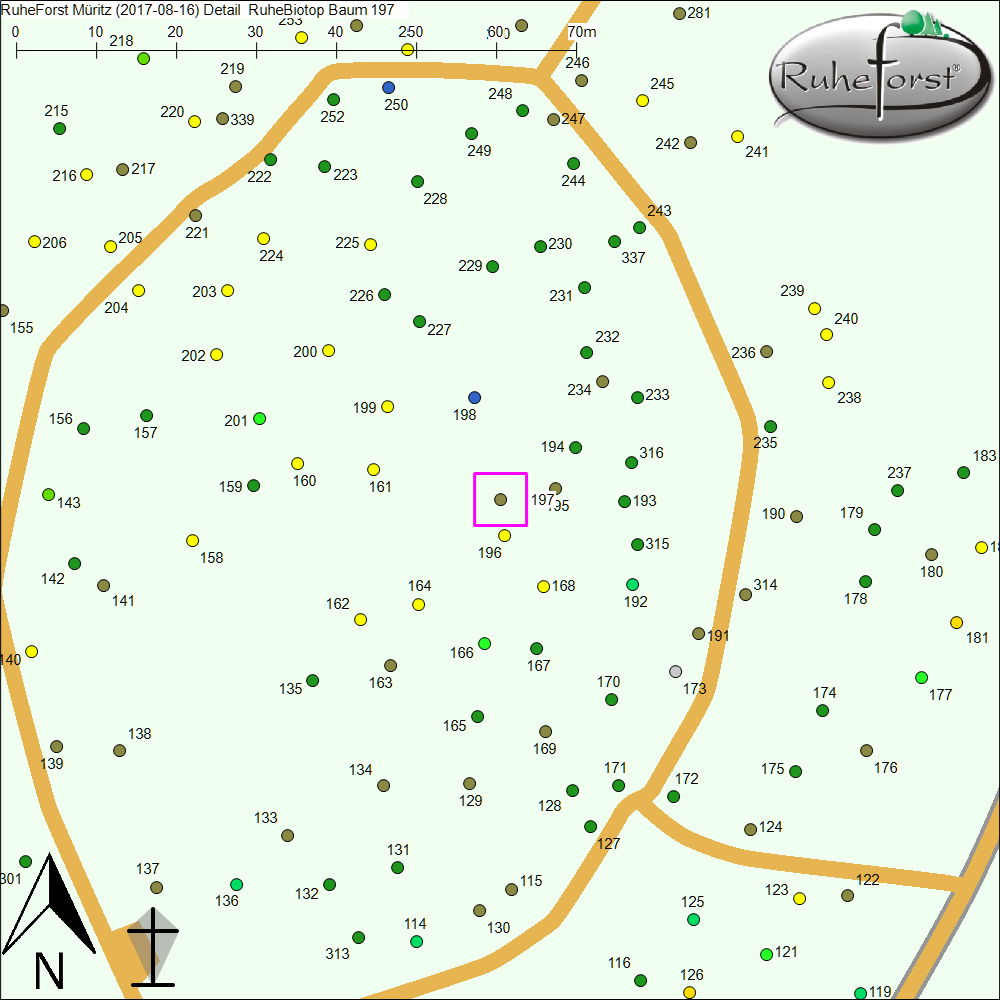The image size is (1000, 1000).
Task: Click the 70m end of scale bar
Action: 575,46
